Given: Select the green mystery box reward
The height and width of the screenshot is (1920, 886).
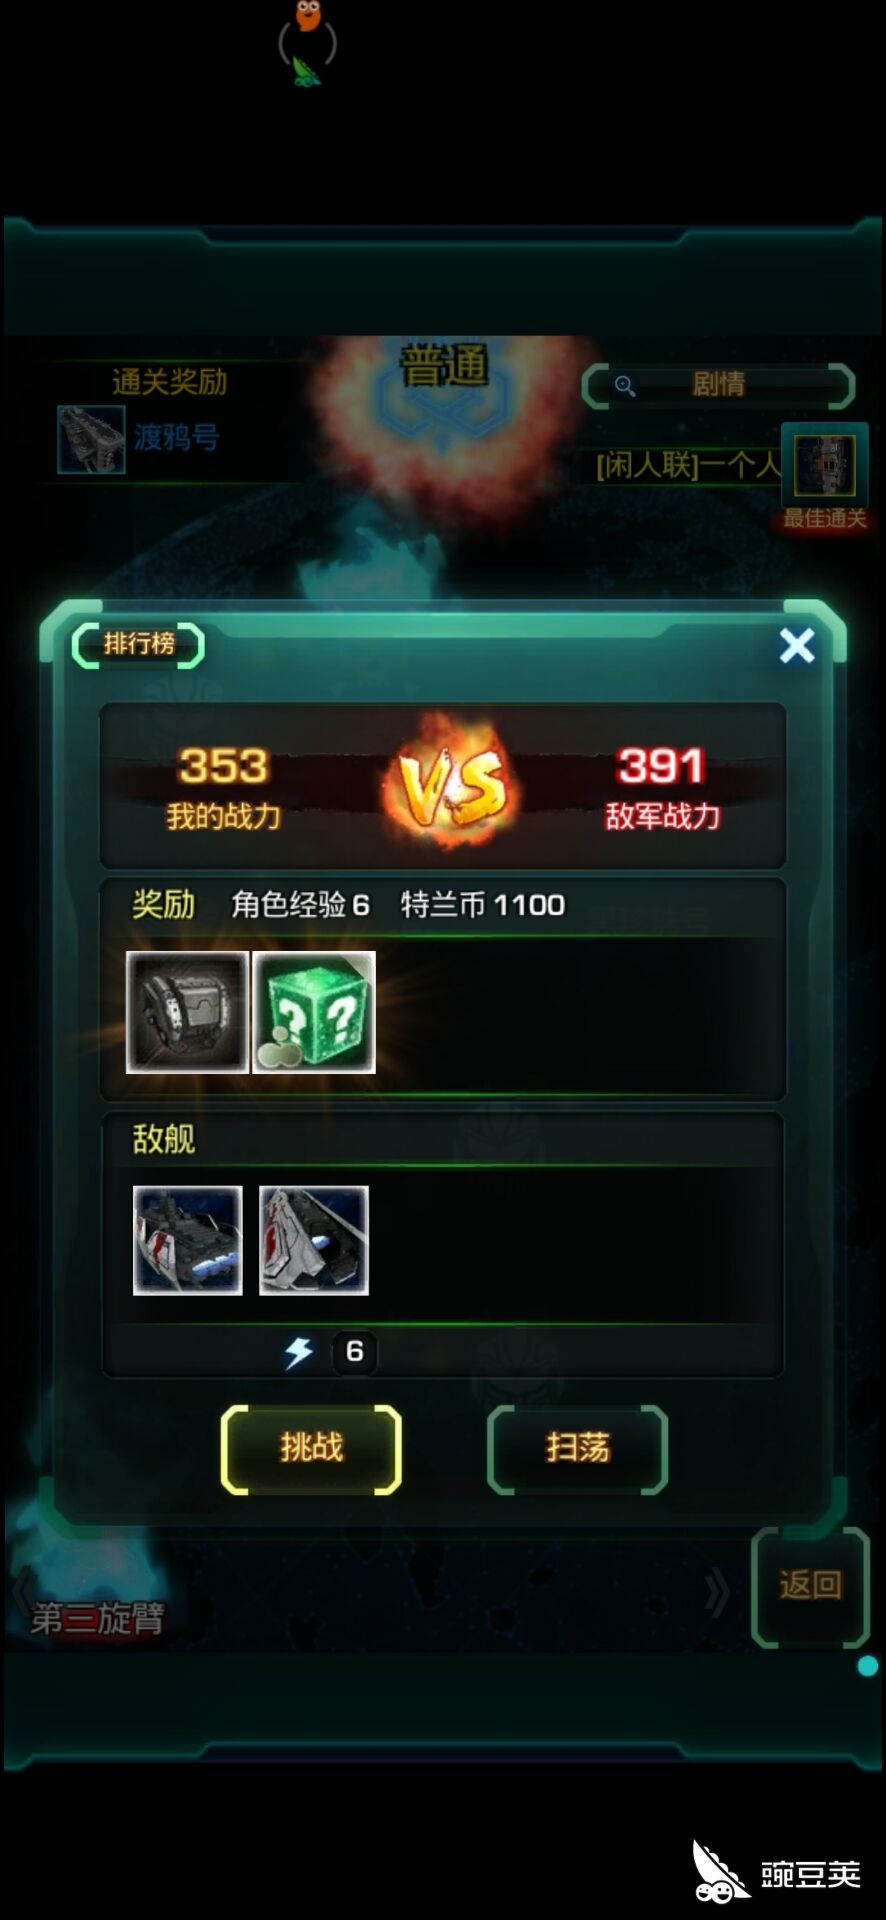Looking at the screenshot, I should click(x=314, y=1012).
